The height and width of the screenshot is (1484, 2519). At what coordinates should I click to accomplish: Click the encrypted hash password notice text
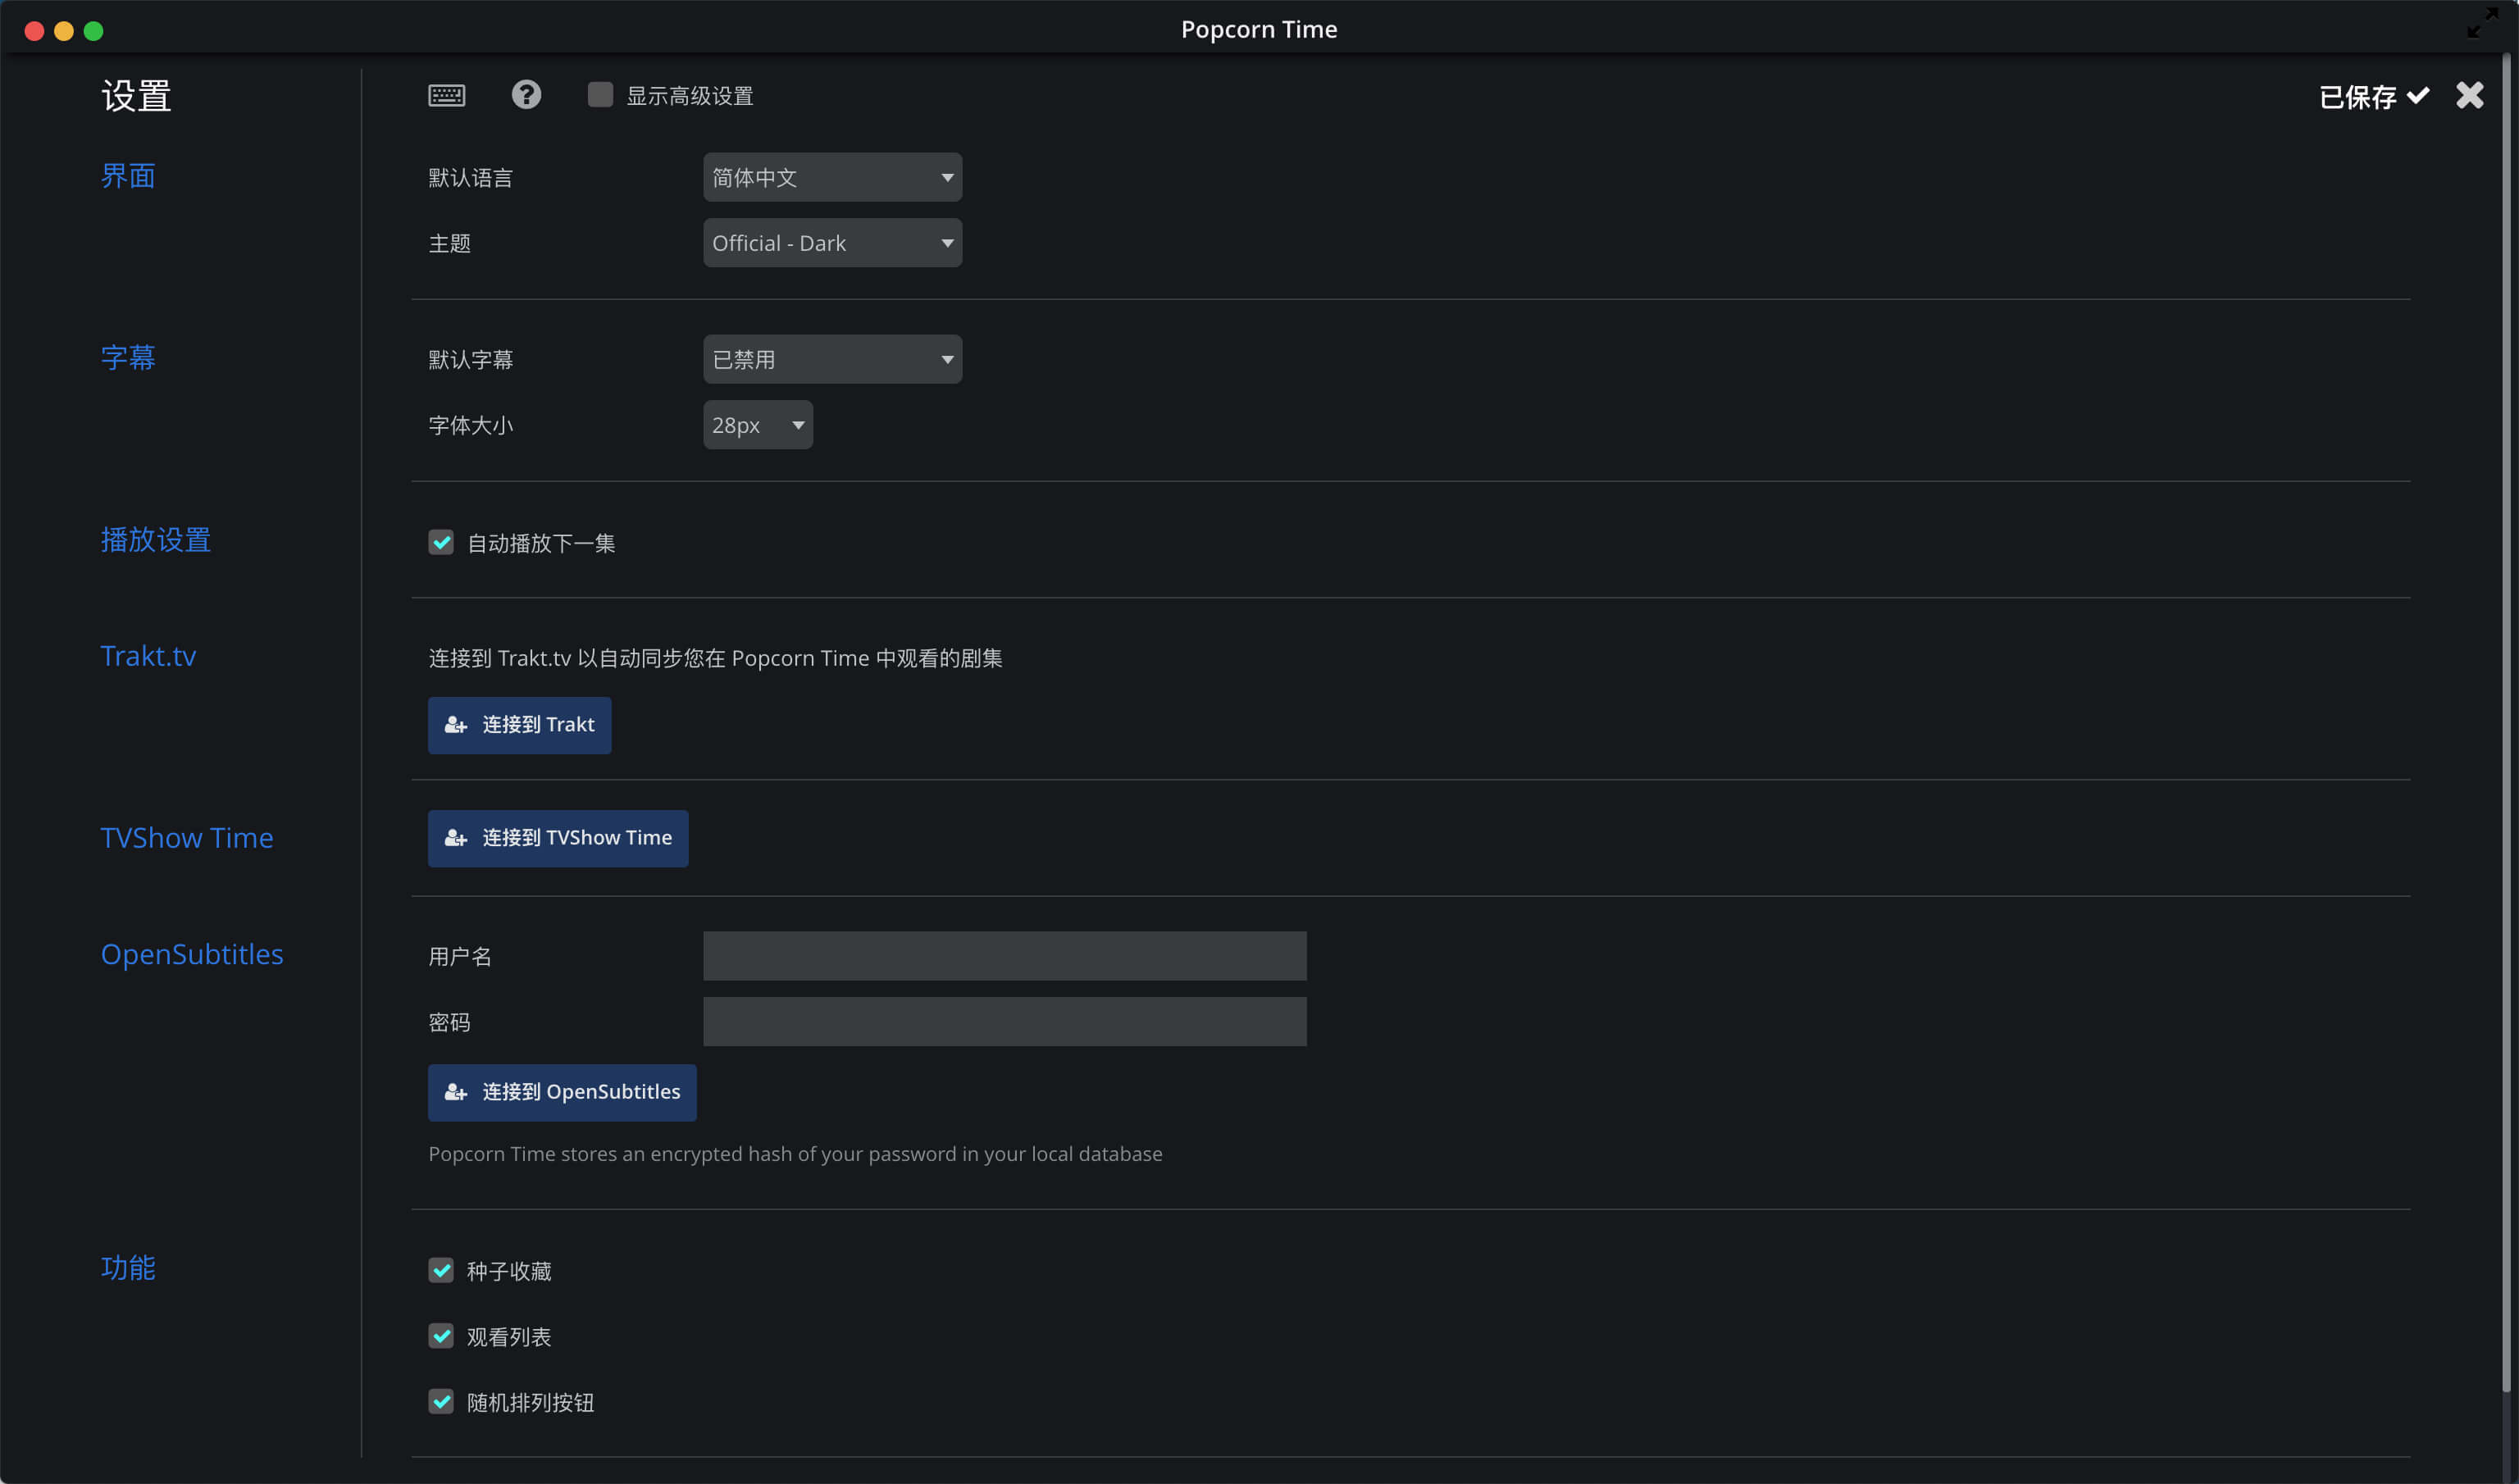pos(795,1154)
